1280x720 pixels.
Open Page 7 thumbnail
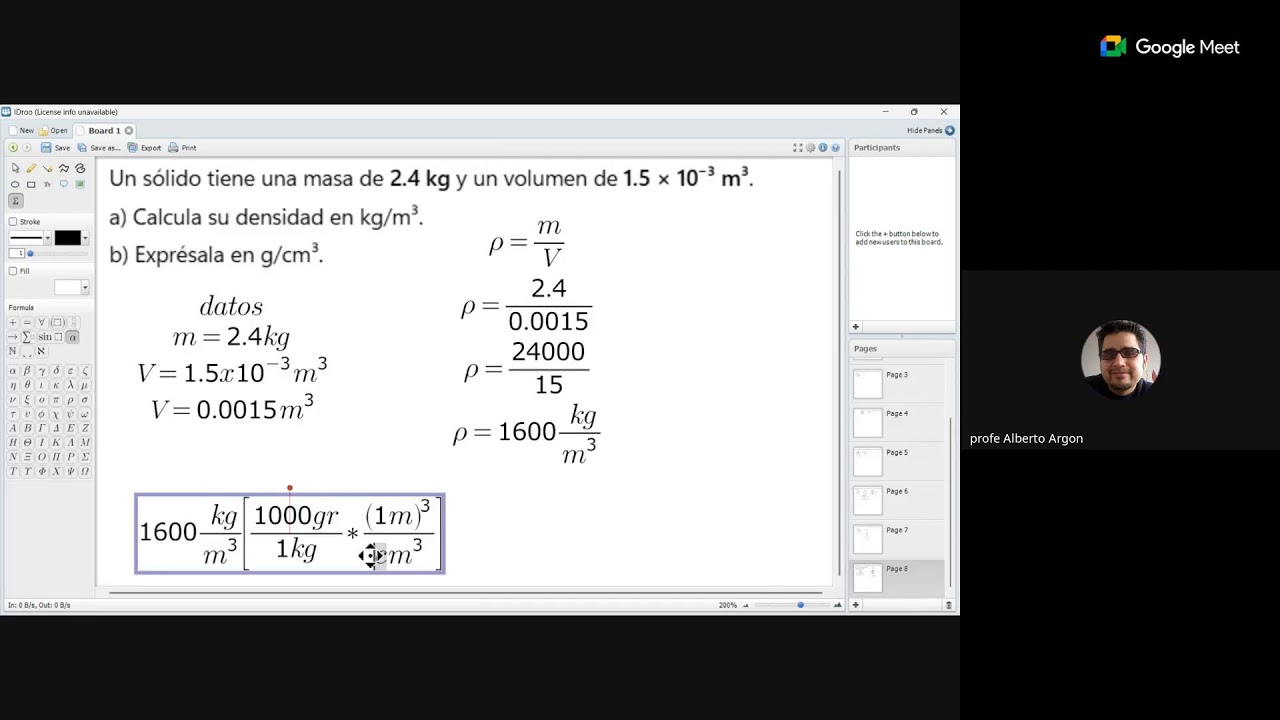click(868, 538)
